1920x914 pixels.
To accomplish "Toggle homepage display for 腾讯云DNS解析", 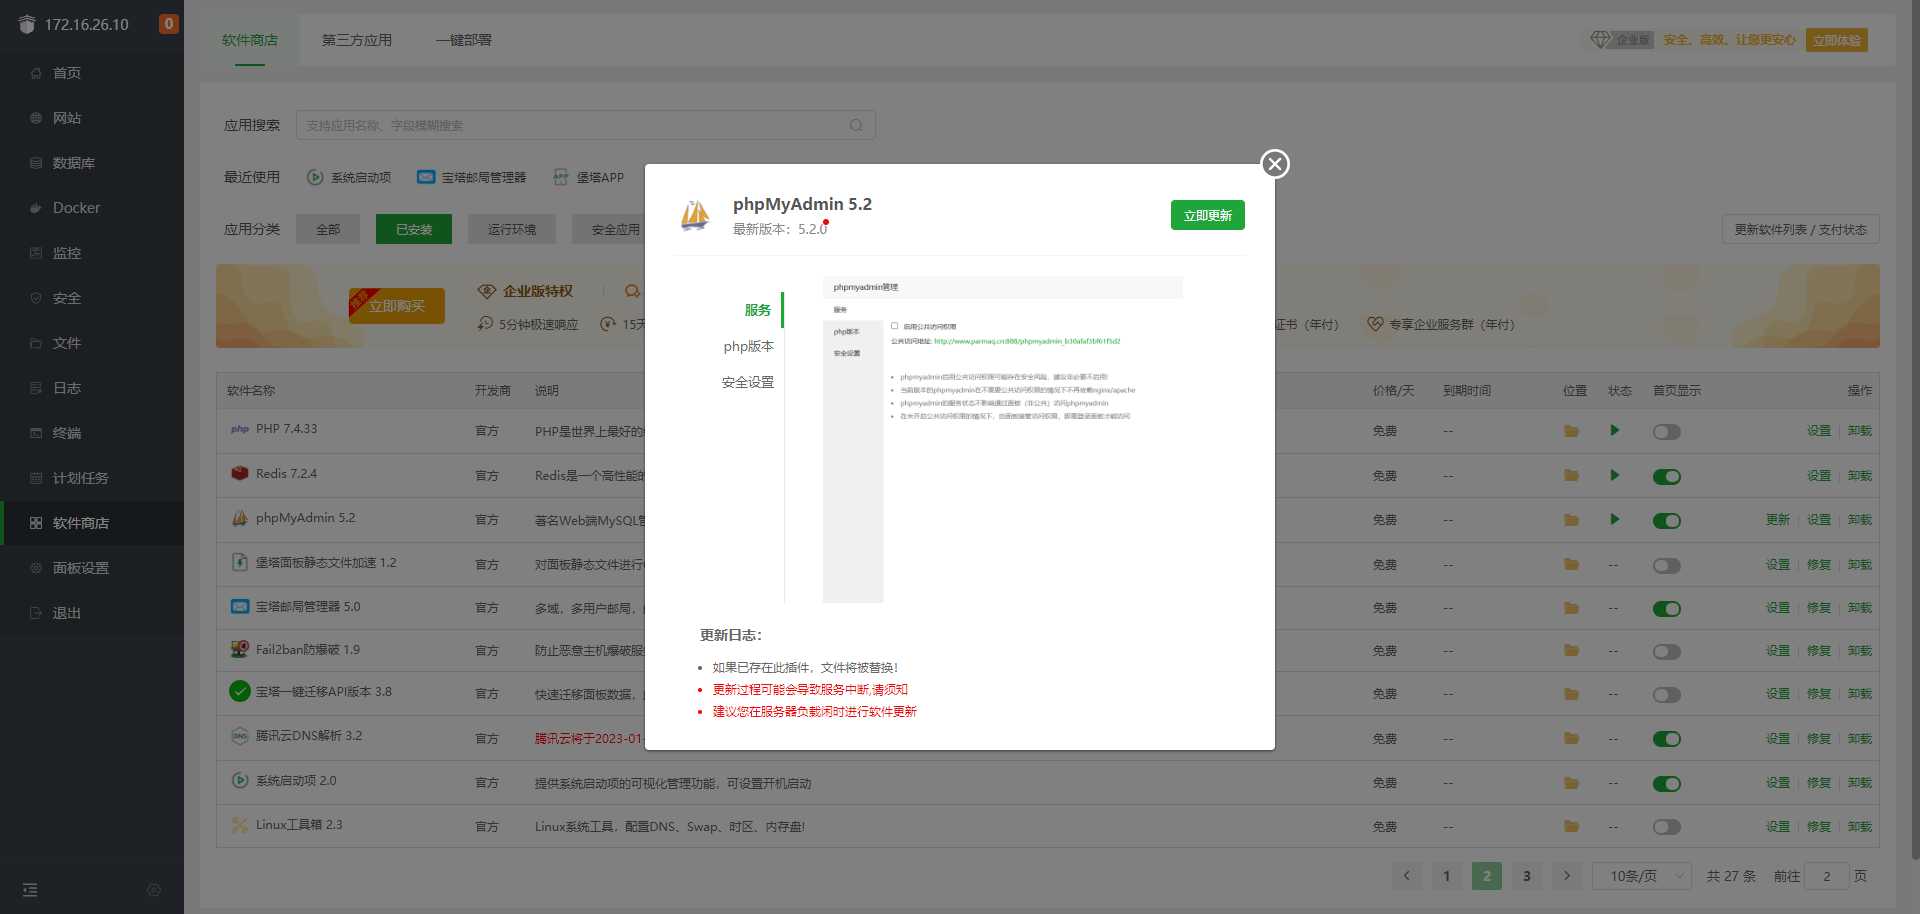I will pos(1667,739).
